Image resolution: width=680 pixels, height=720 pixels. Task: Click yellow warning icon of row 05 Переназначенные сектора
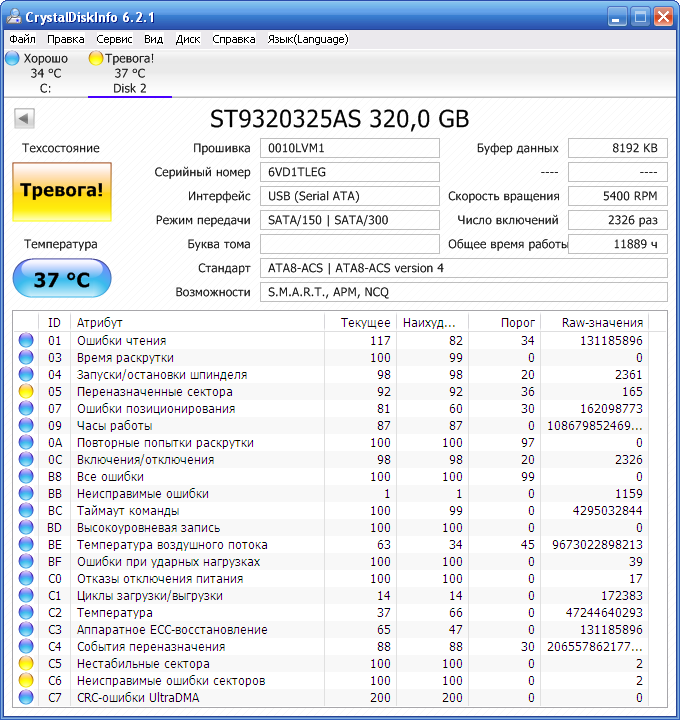tap(26, 391)
